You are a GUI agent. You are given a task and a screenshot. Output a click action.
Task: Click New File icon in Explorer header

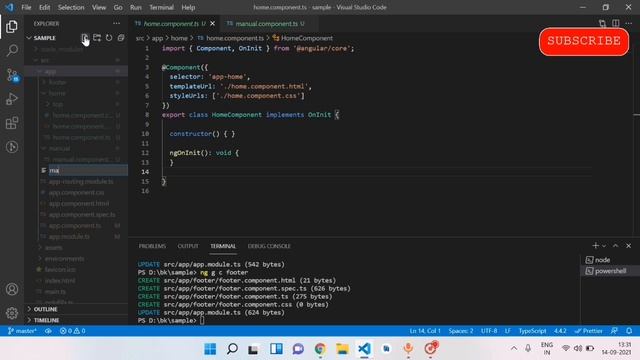84,38
